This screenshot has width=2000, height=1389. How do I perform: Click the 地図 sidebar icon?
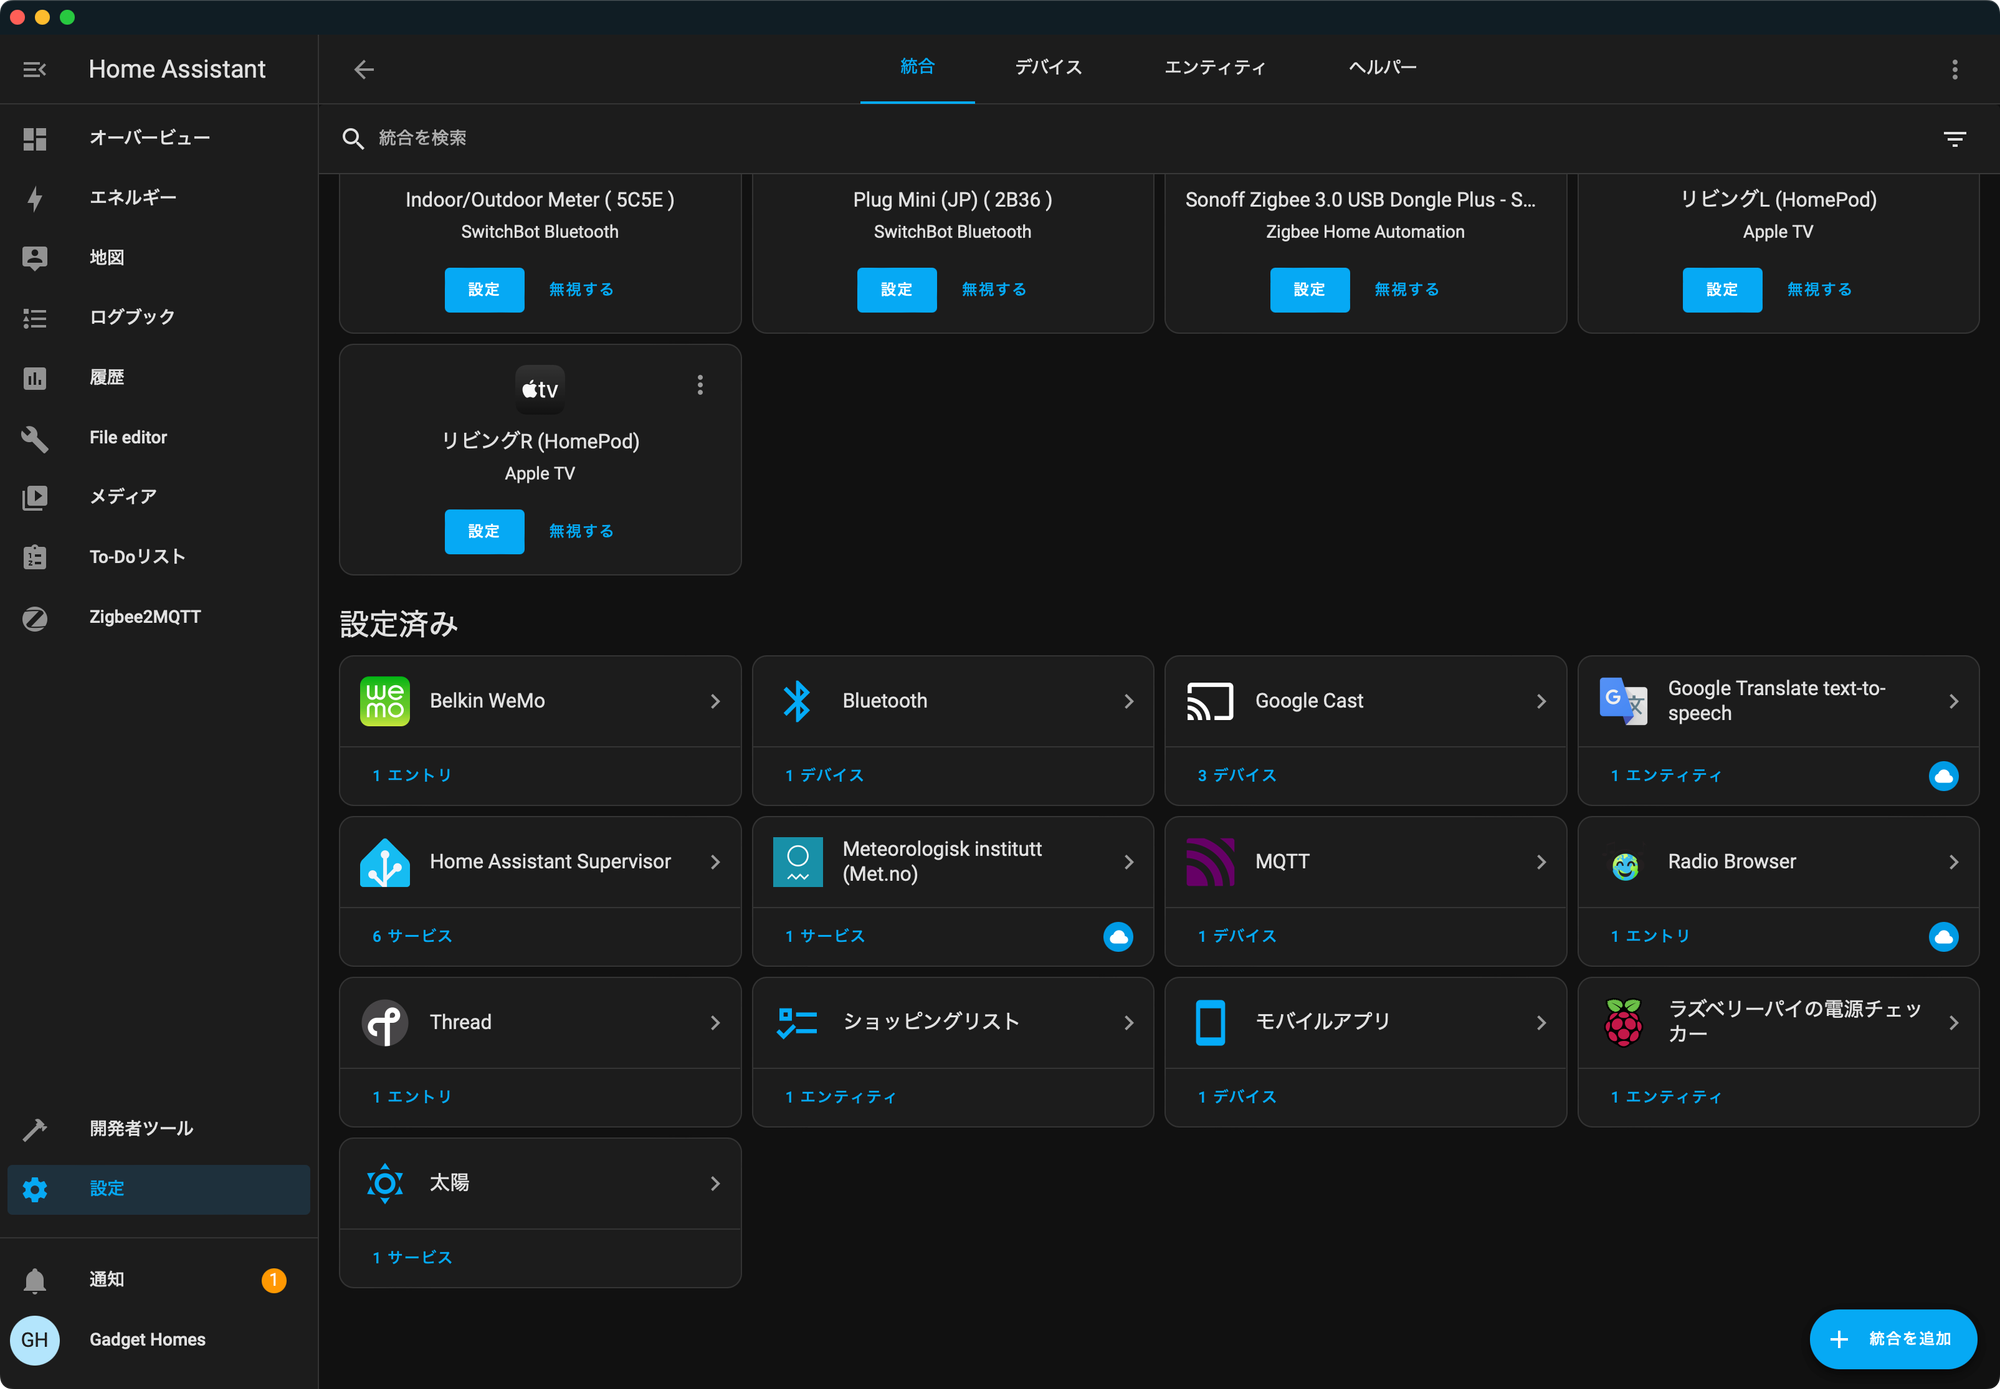coord(38,257)
